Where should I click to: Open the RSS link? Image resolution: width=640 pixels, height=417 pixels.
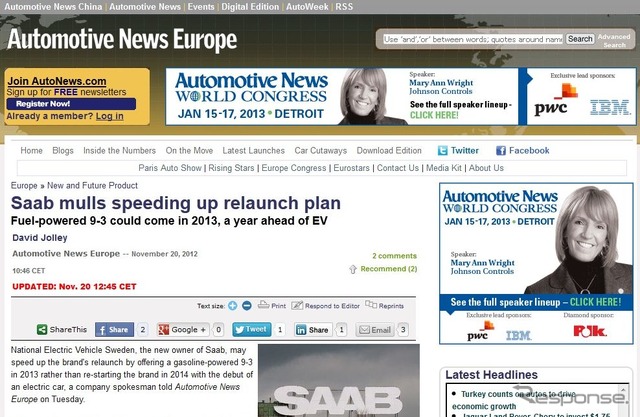(x=344, y=7)
